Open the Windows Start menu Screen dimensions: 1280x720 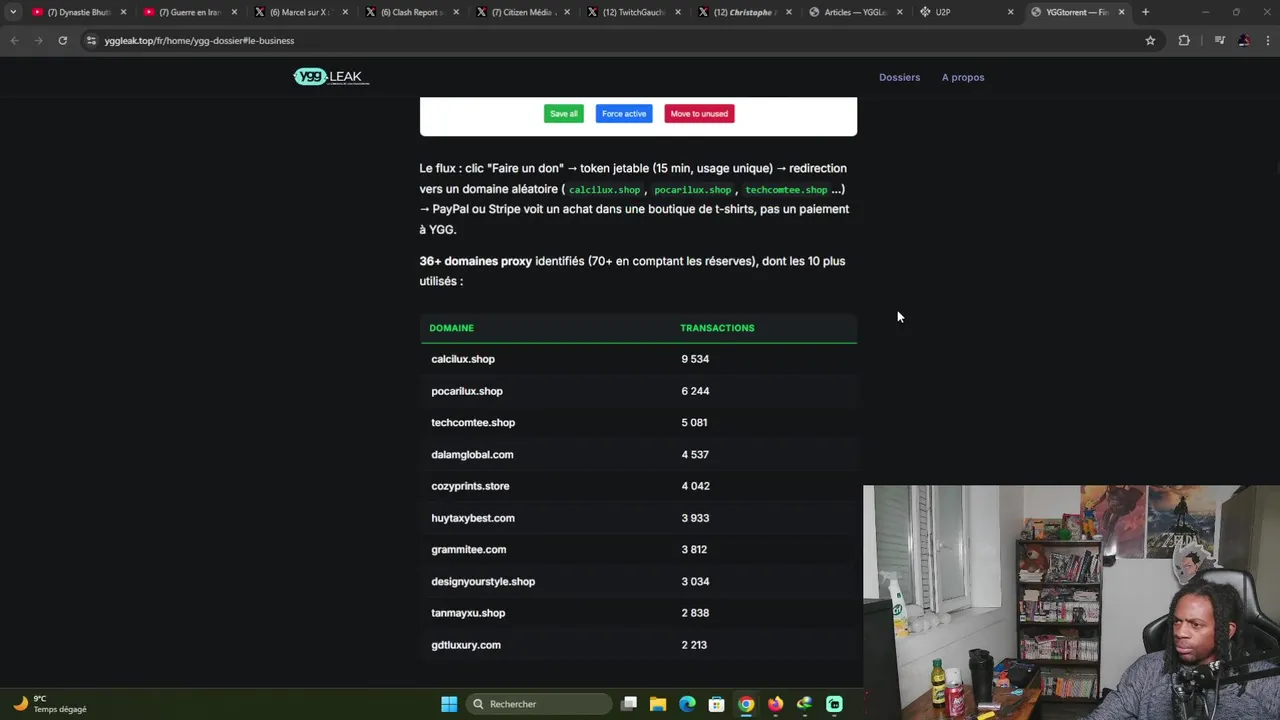pyautogui.click(x=449, y=704)
